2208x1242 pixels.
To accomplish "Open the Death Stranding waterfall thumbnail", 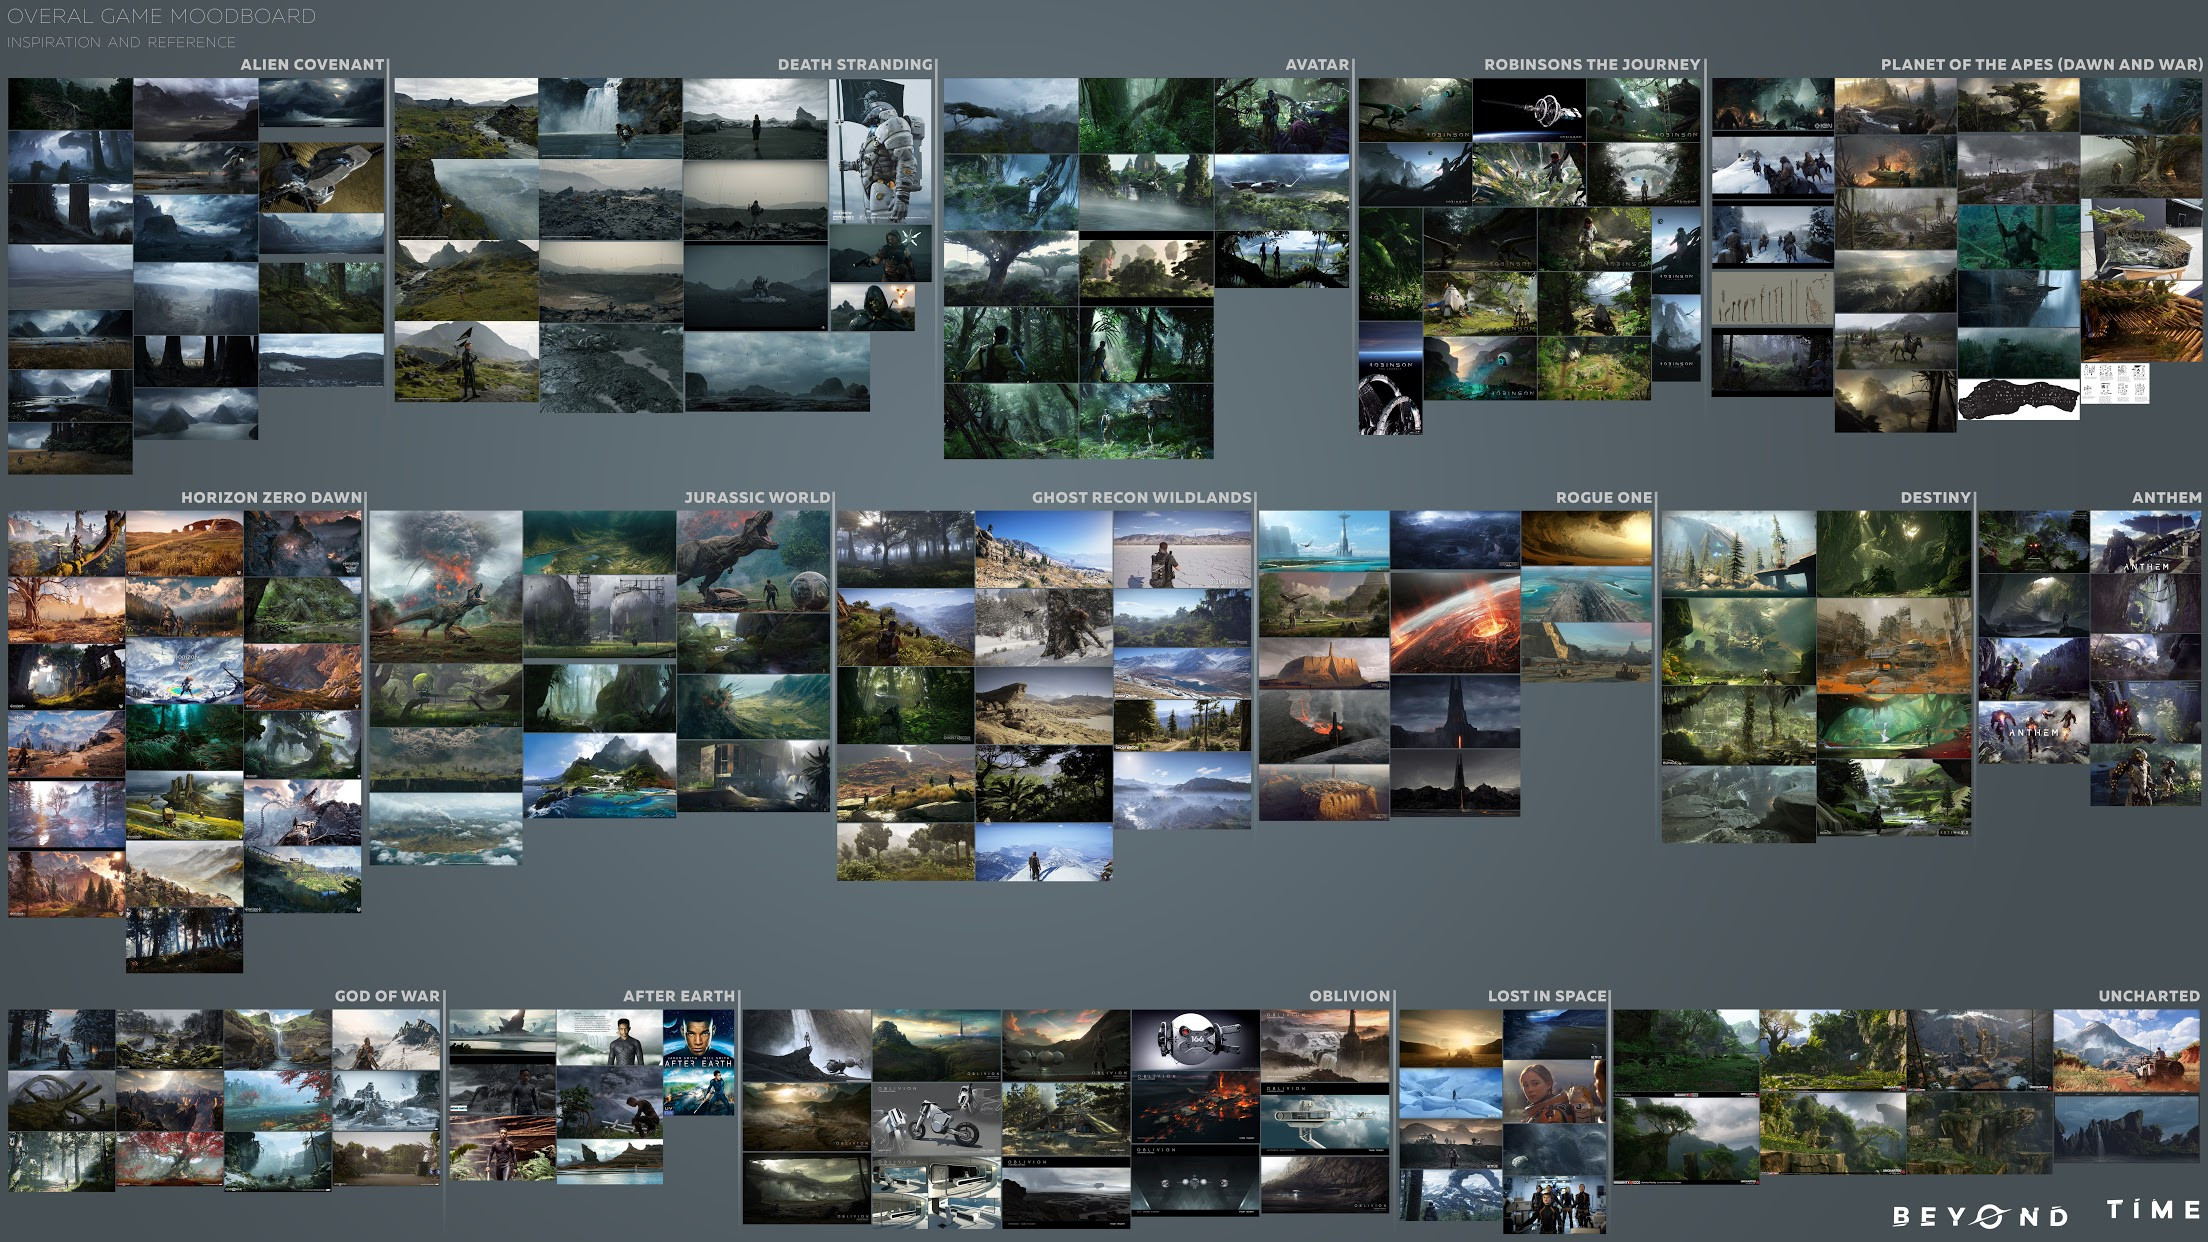I will click(610, 118).
